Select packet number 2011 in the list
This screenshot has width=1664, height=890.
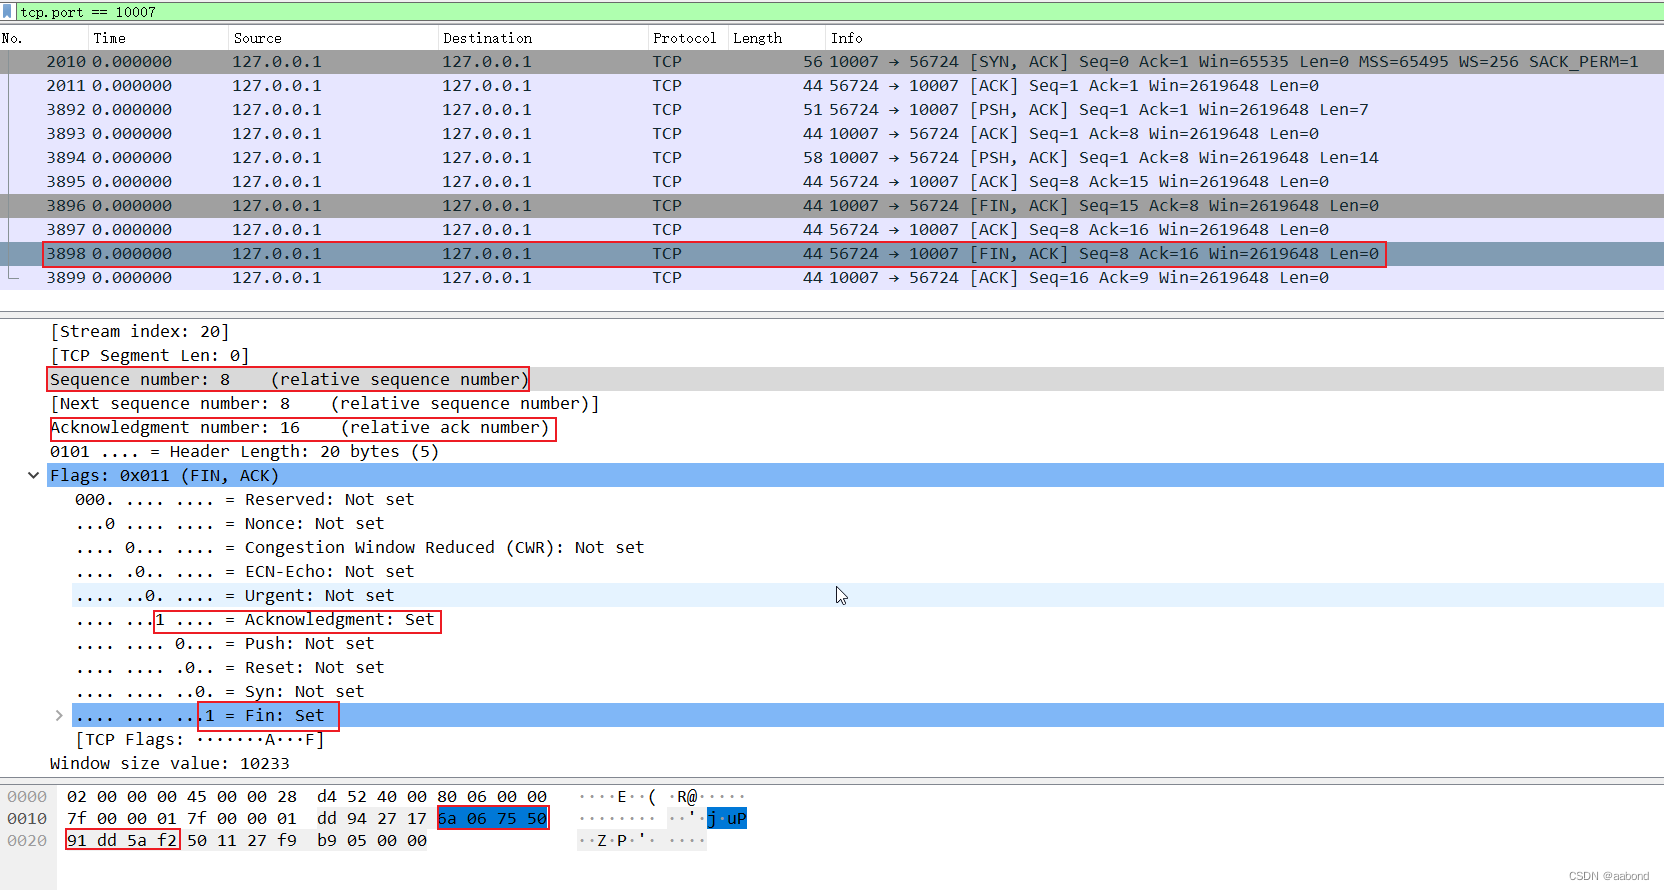tap(832, 86)
